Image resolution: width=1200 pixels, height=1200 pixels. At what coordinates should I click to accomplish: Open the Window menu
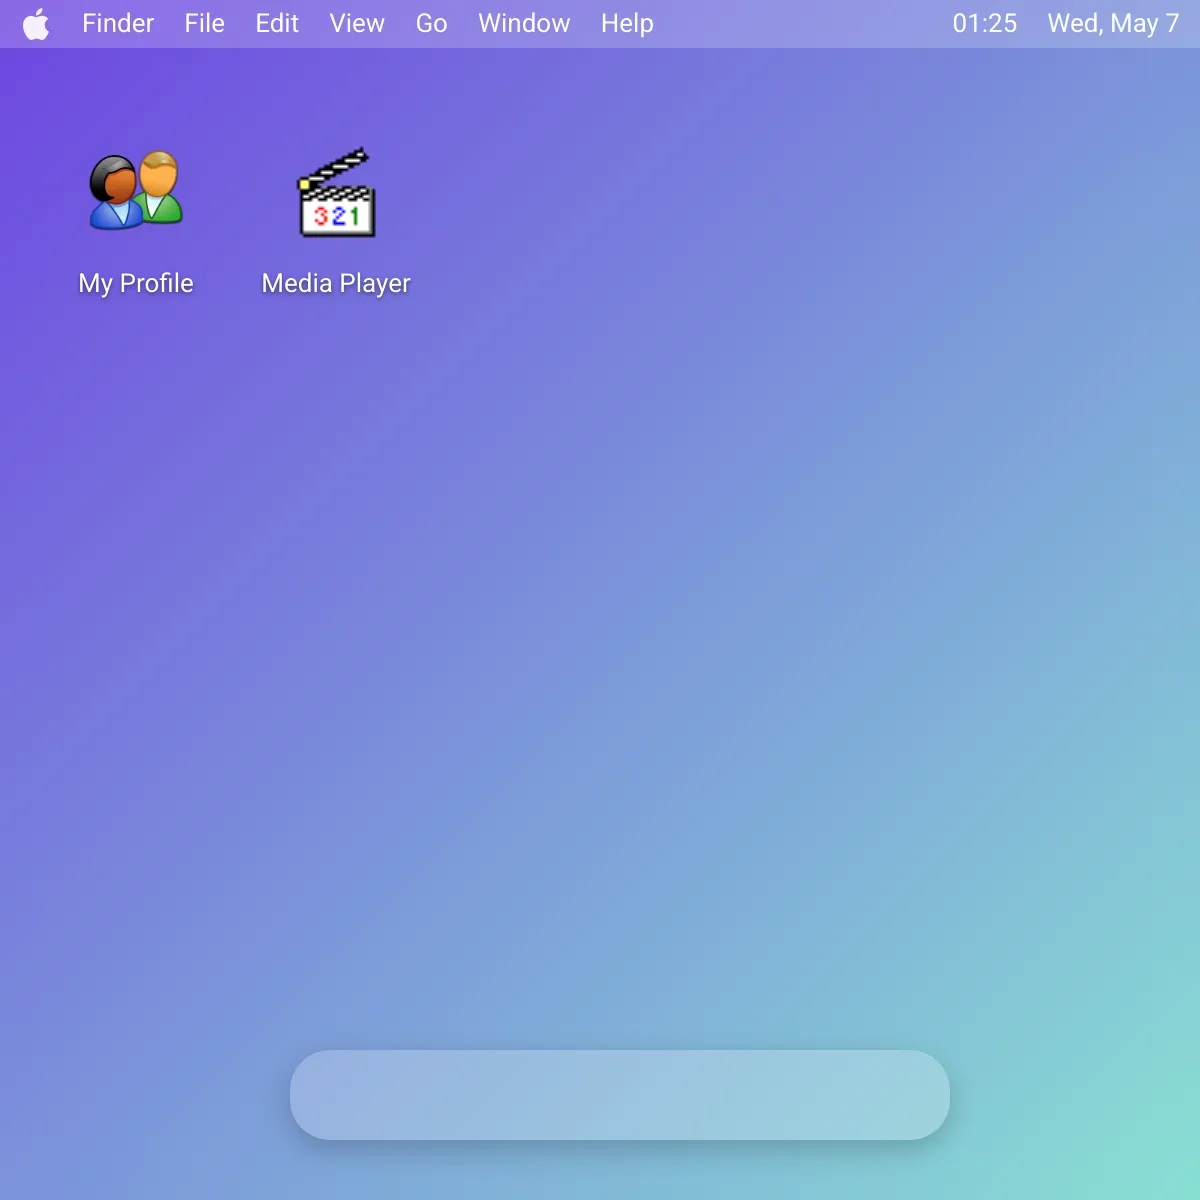524,24
